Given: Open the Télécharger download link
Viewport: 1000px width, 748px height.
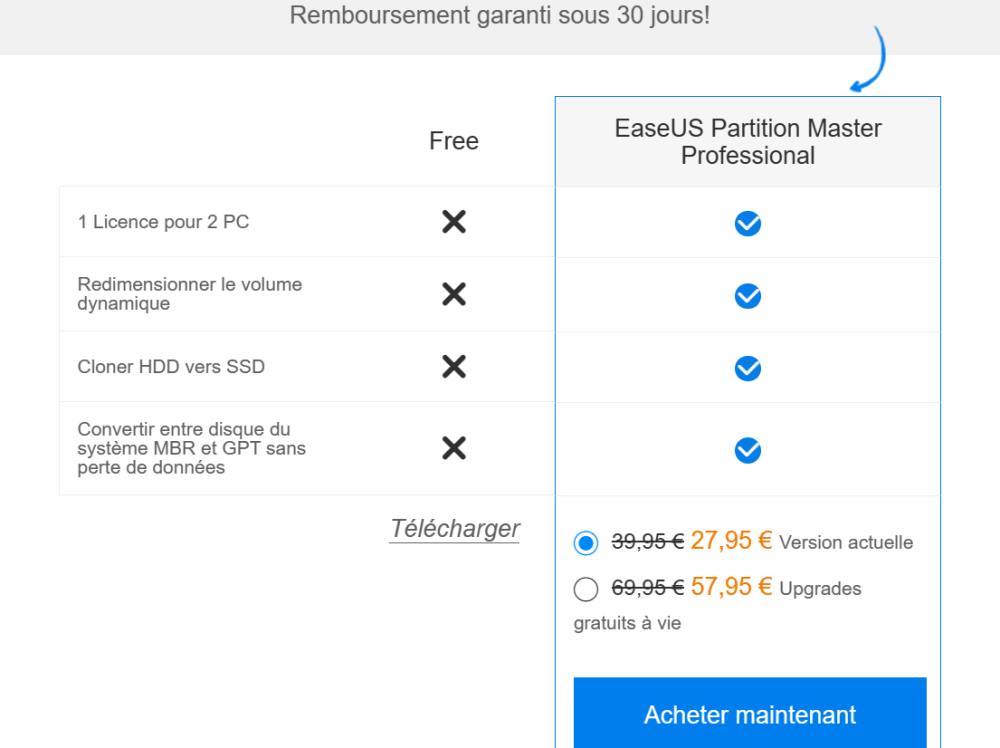Looking at the screenshot, I should pyautogui.click(x=455, y=529).
